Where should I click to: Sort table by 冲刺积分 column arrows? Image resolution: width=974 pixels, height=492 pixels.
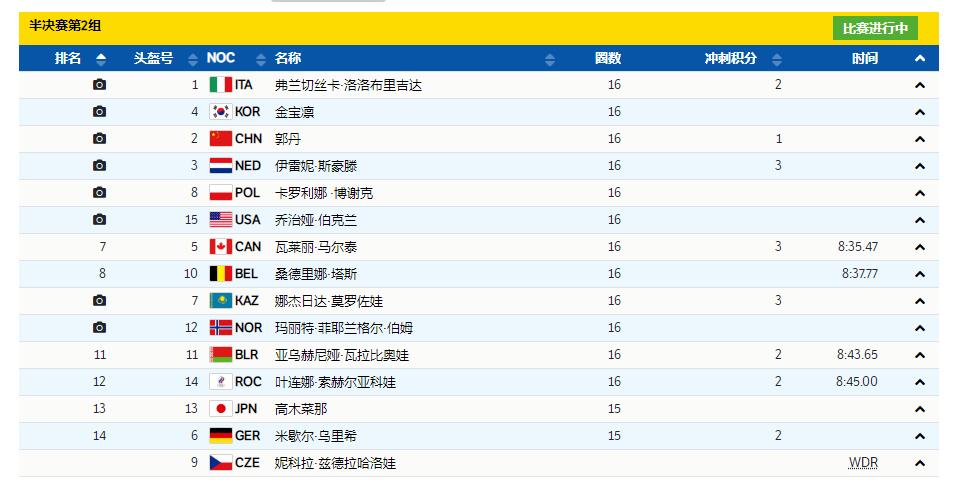[x=777, y=59]
